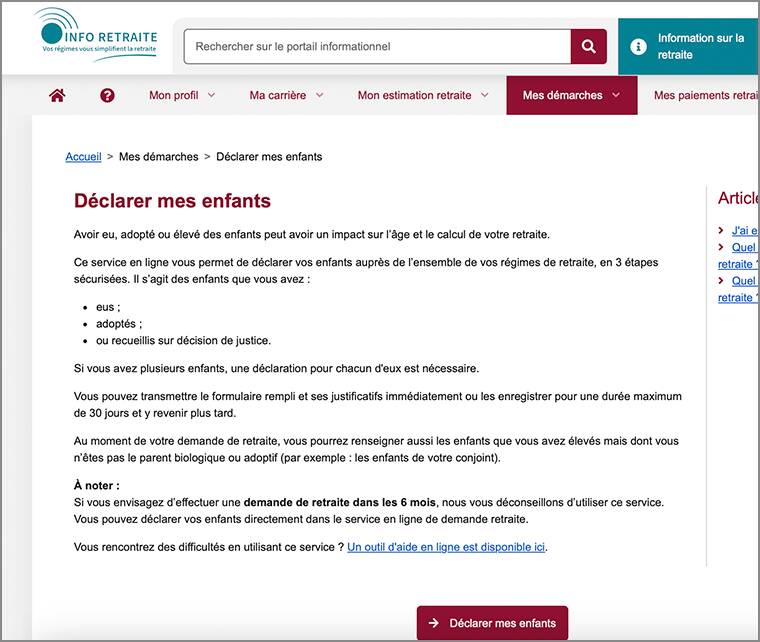Open the Mon profil menu
The image size is (760, 642).
pos(182,95)
